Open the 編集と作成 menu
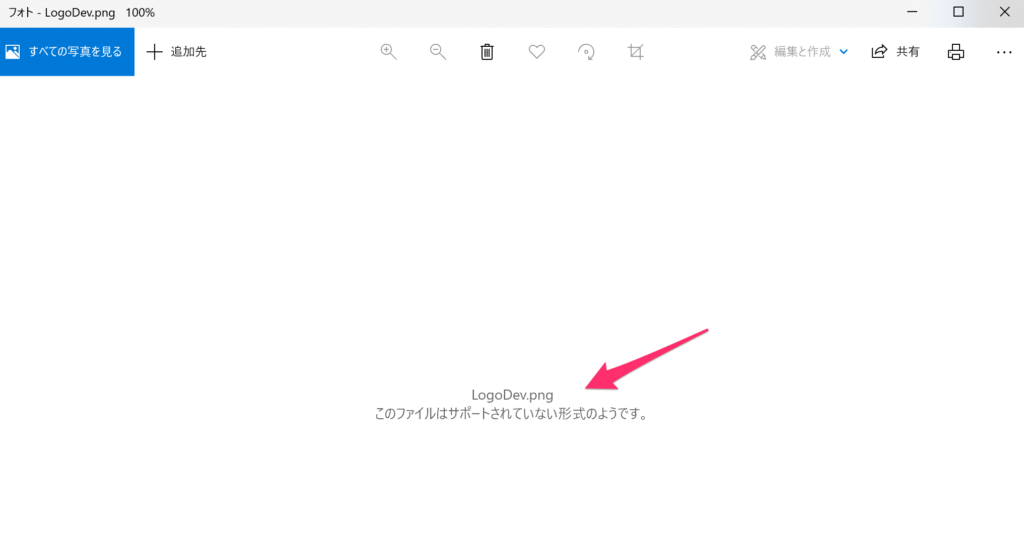Image resolution: width=1024 pixels, height=536 pixels. point(799,52)
